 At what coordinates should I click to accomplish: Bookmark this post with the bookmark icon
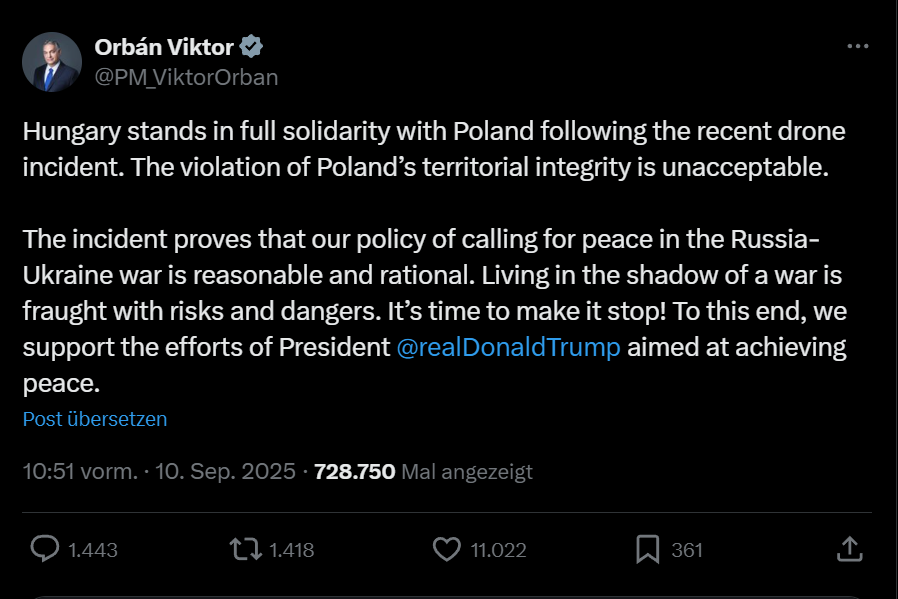648,549
